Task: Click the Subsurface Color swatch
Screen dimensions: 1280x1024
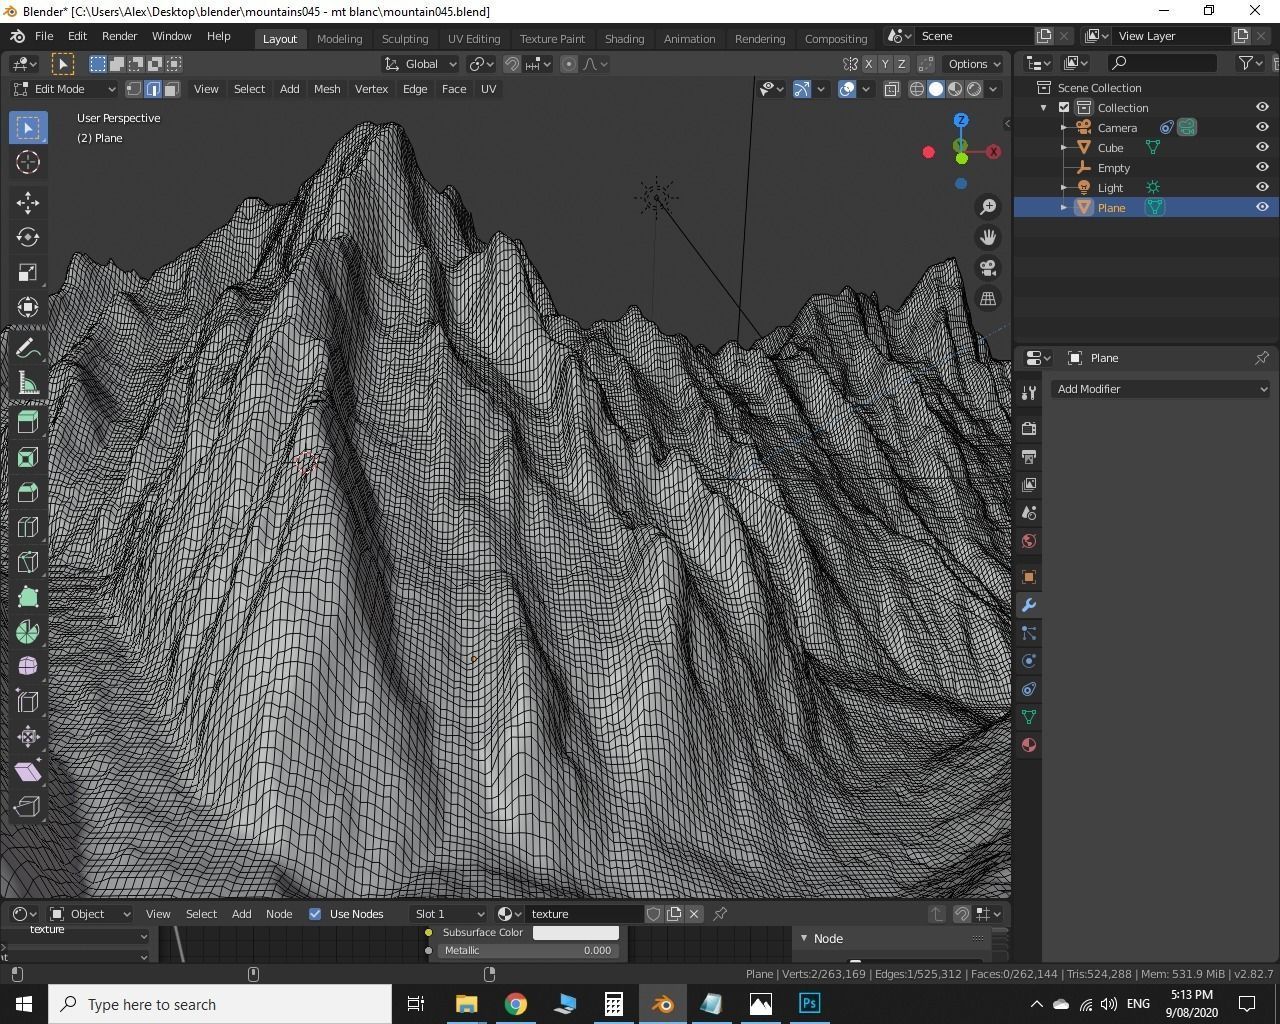Action: click(x=576, y=933)
